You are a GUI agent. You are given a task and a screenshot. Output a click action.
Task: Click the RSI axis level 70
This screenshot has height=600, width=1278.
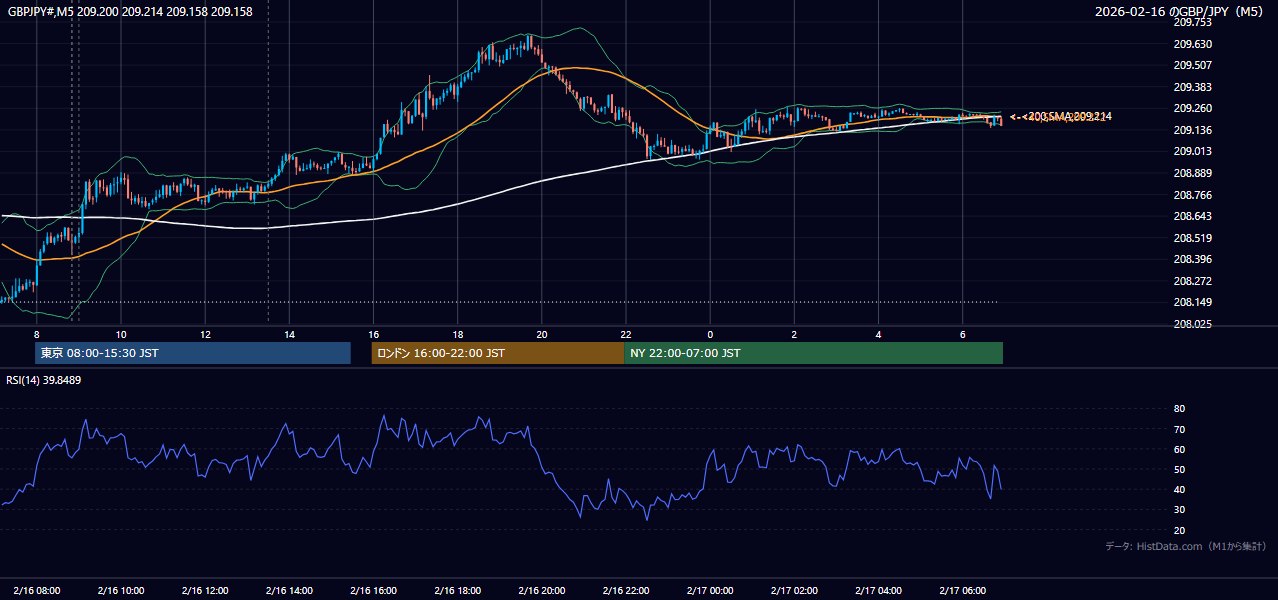[x=1179, y=429]
